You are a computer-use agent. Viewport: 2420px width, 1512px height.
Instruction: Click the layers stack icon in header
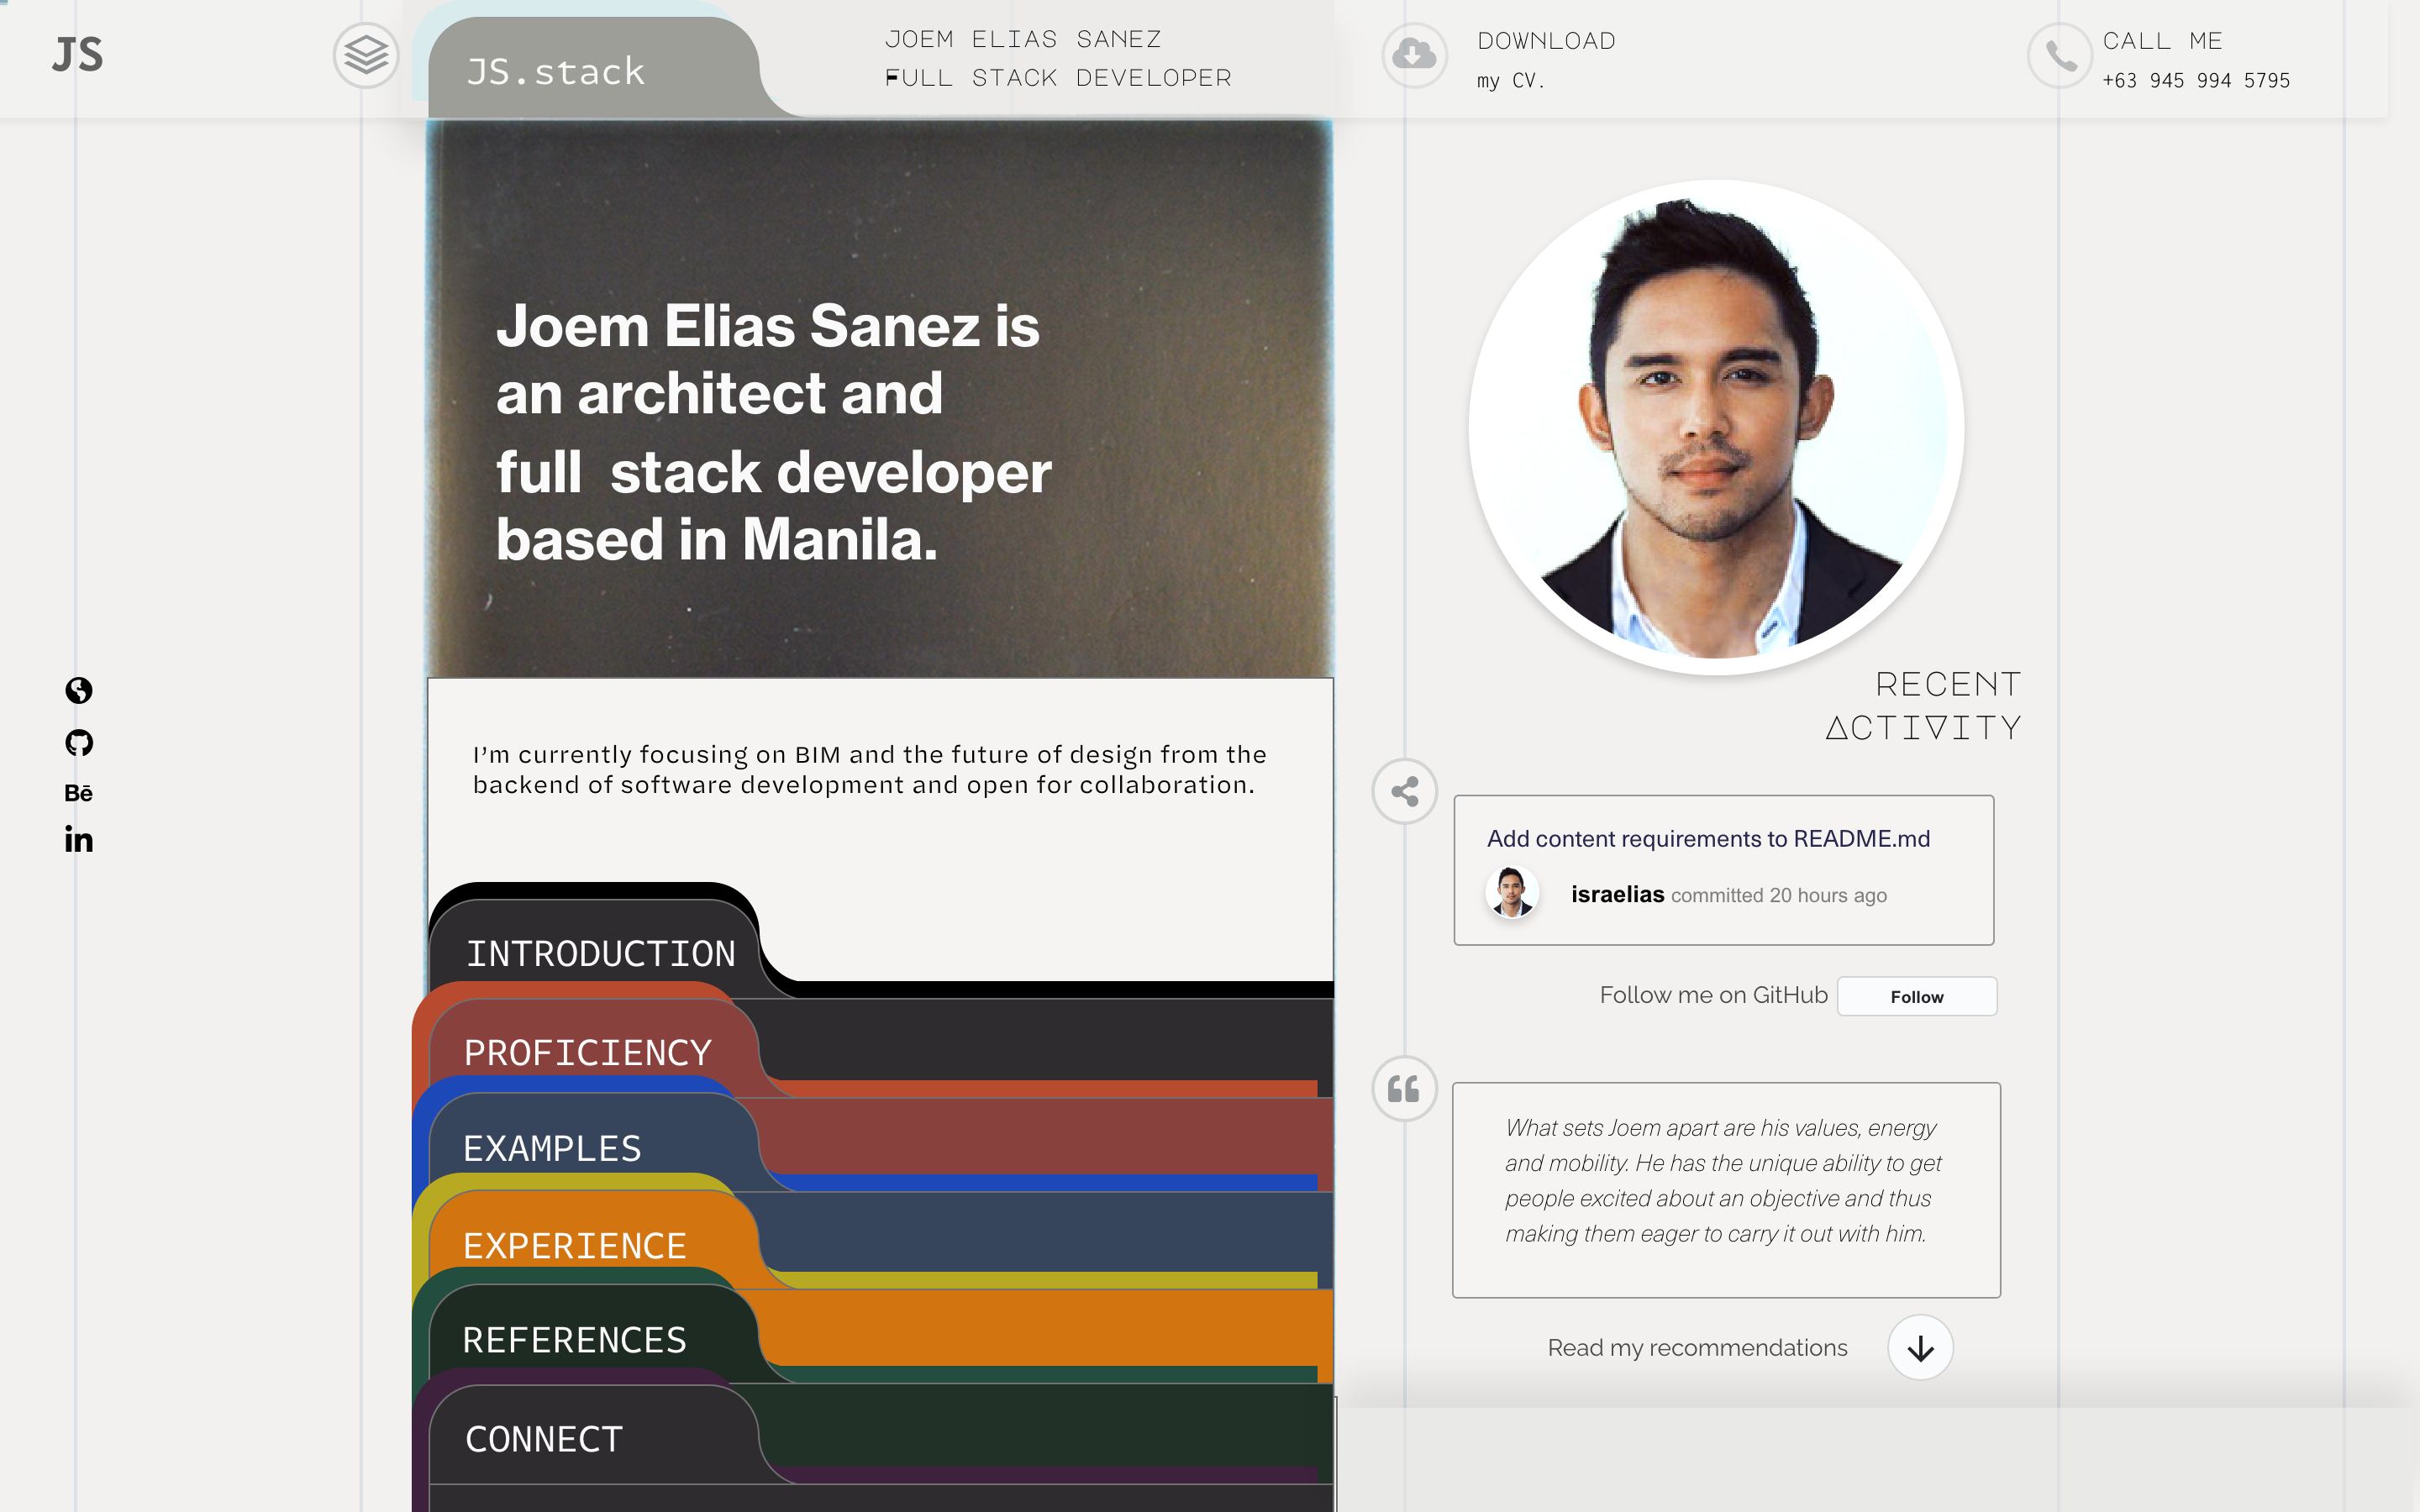coord(366,55)
